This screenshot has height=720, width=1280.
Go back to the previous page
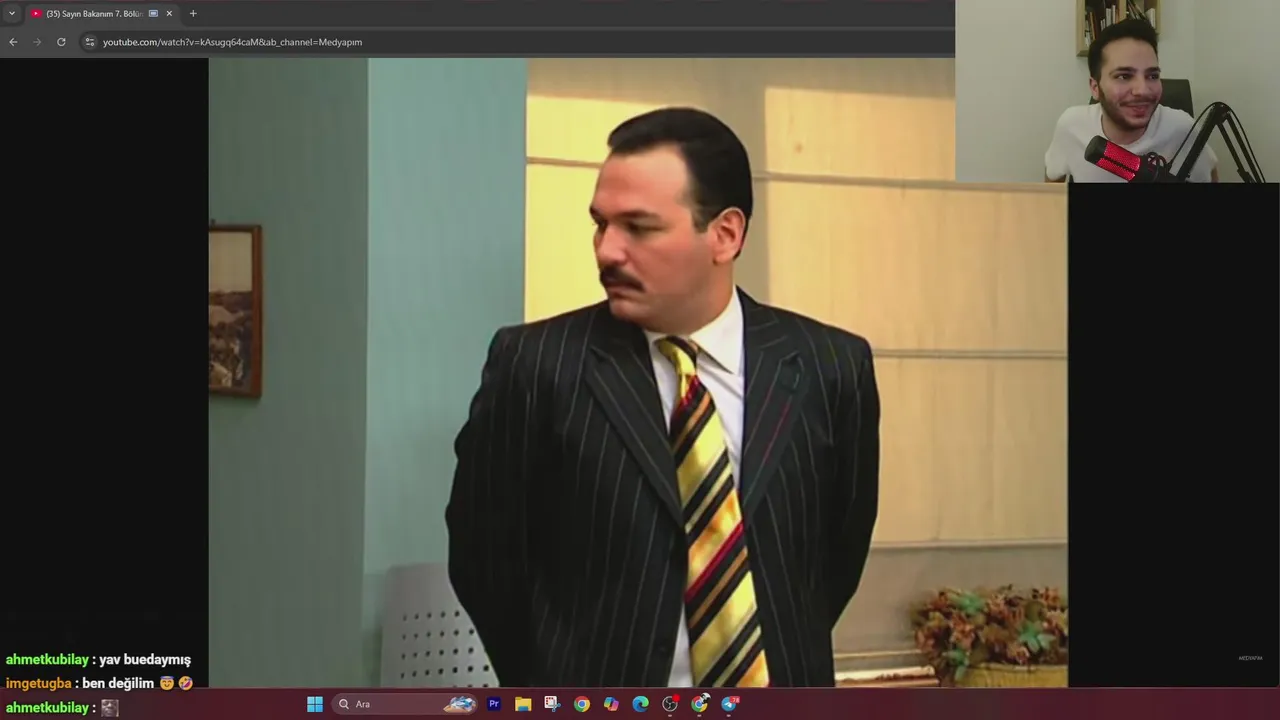pyautogui.click(x=13, y=42)
